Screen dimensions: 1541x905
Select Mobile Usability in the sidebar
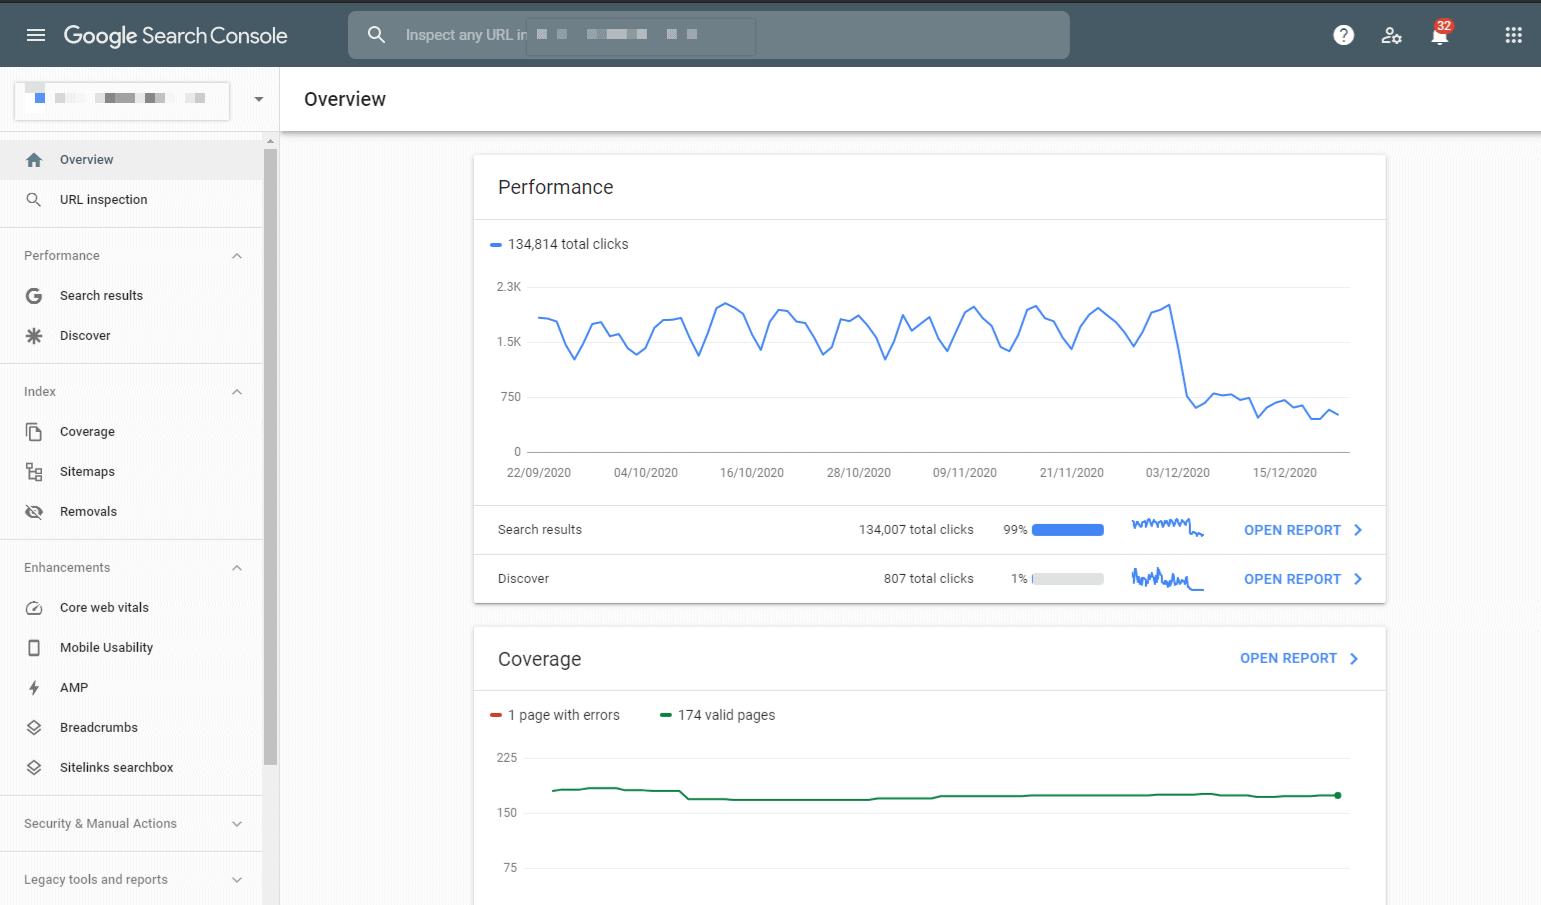107,647
